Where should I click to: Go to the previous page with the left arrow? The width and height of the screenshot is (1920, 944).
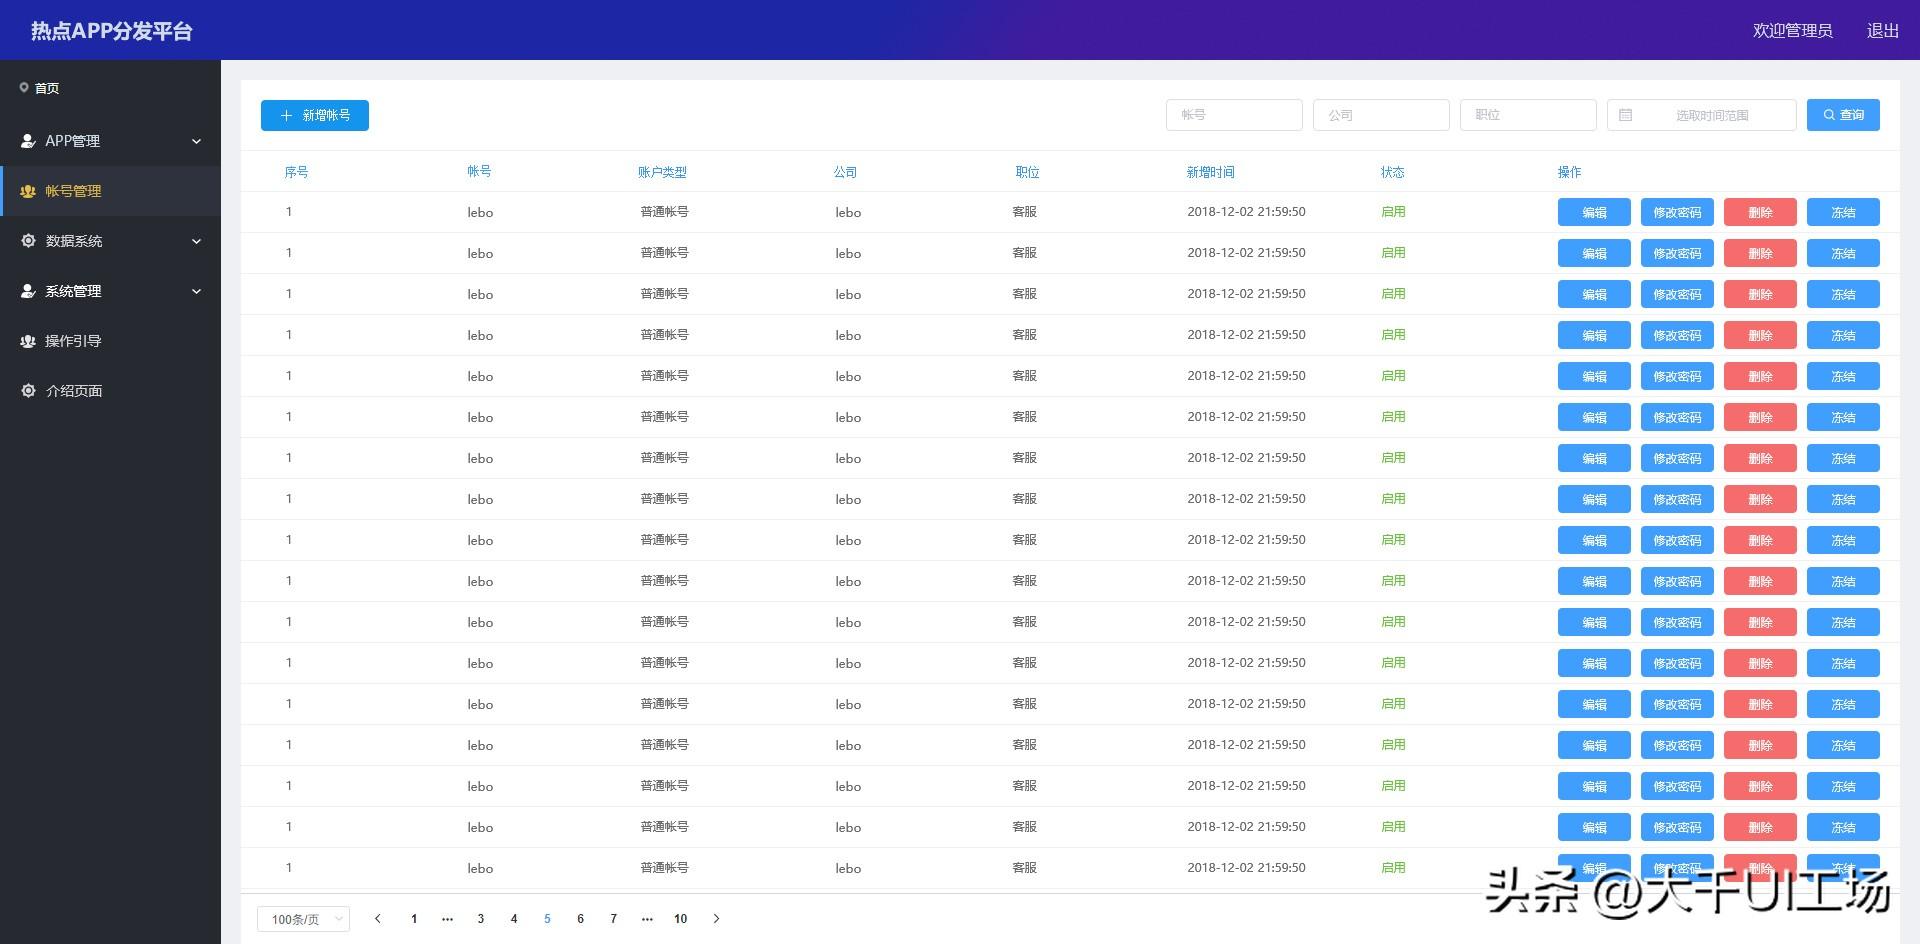click(x=377, y=918)
